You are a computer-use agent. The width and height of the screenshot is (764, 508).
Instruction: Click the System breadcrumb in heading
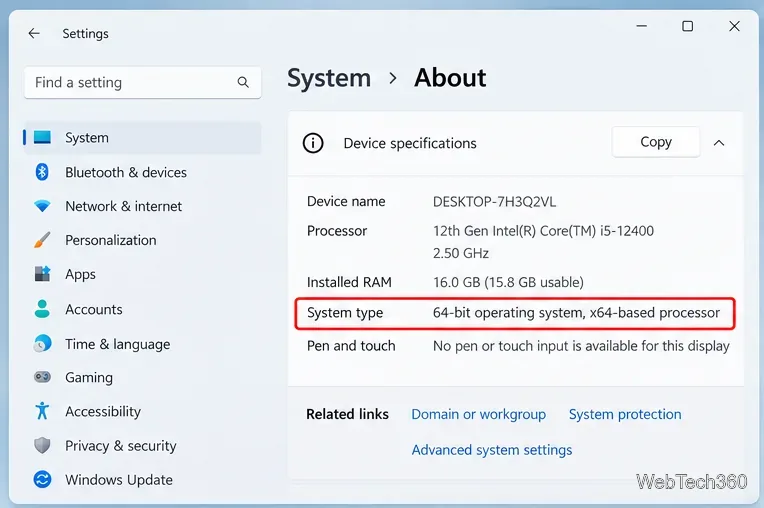pos(329,78)
